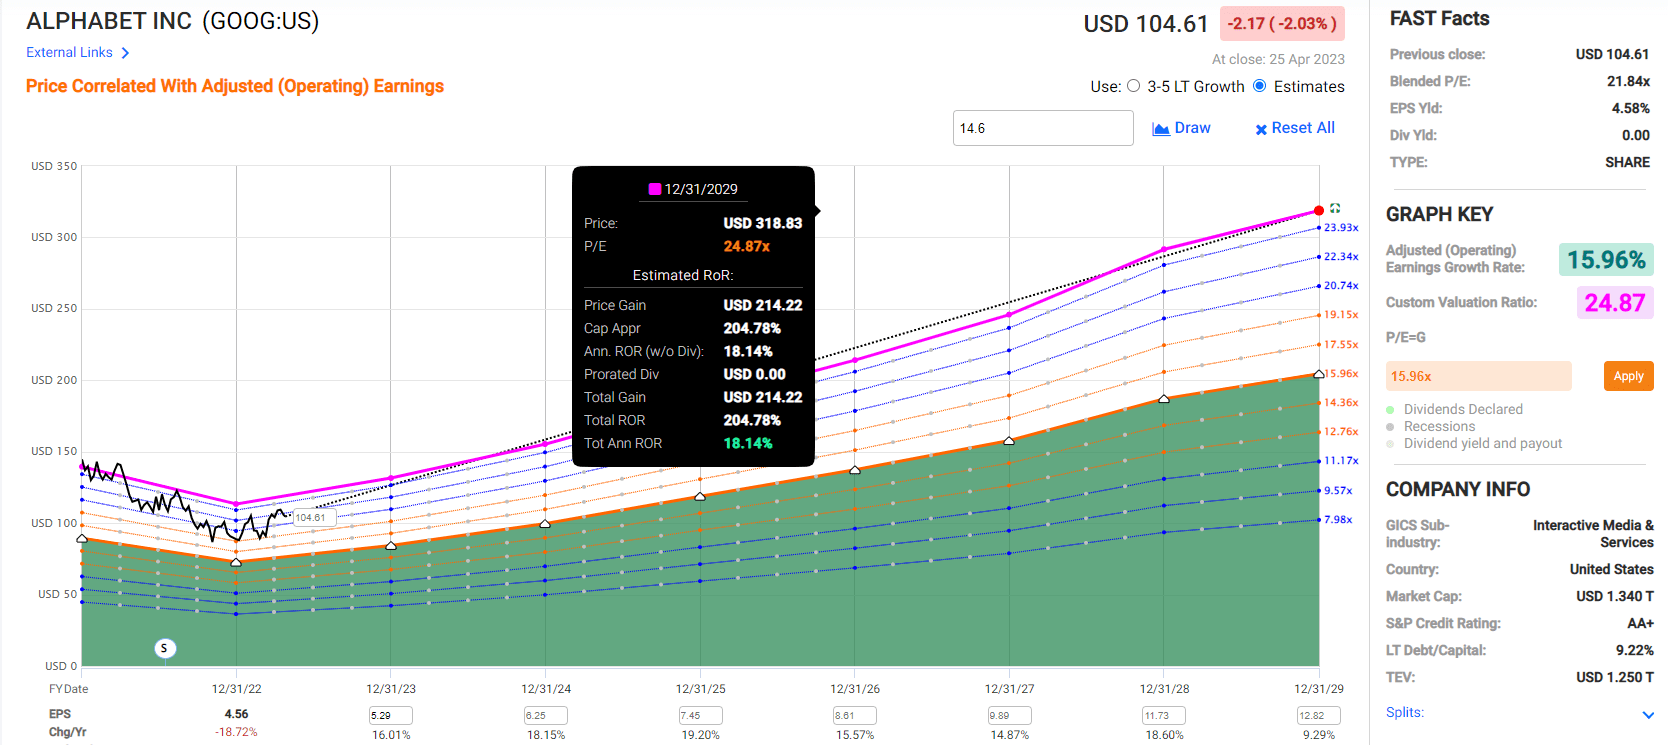This screenshot has width=1668, height=745.
Task: Click the S&P Credit Rating AA+ value
Action: tap(1640, 623)
